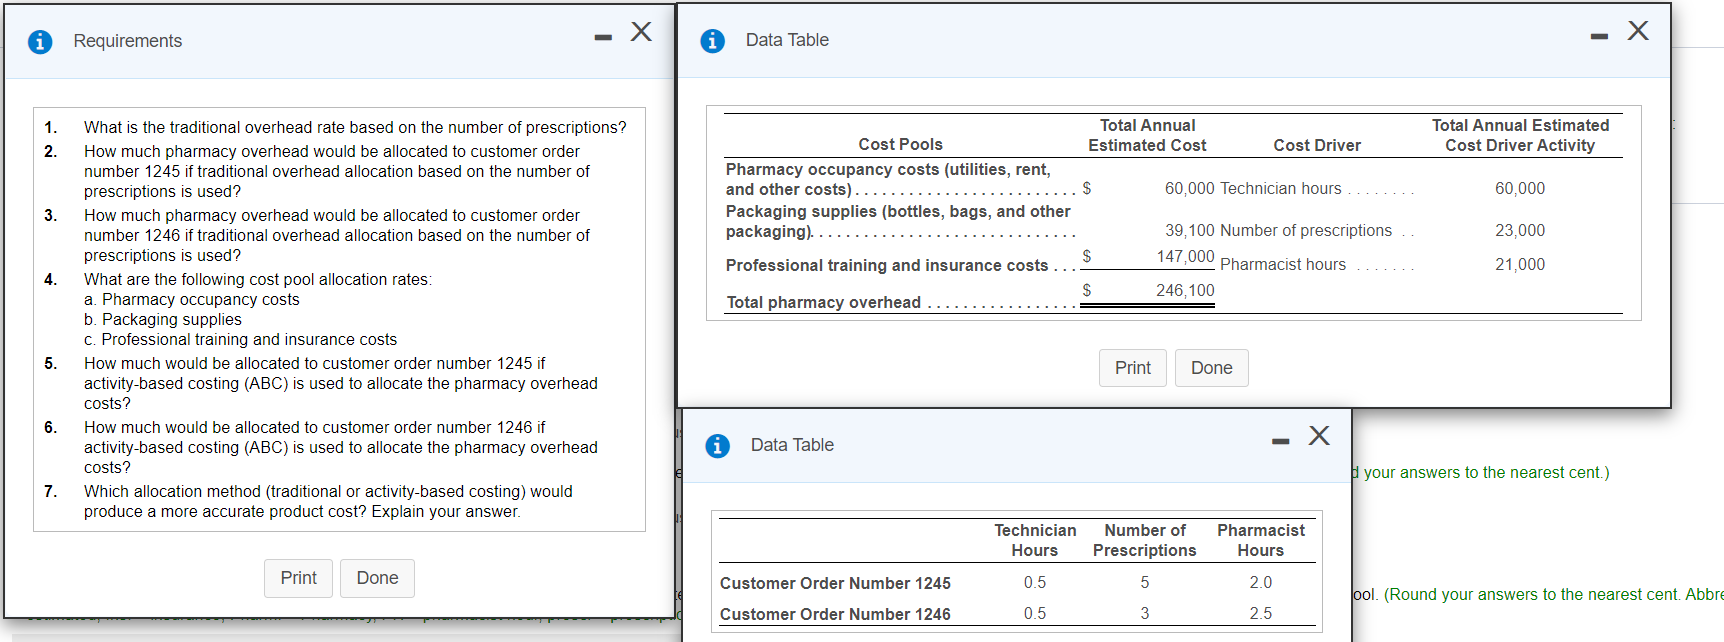Click the 'Total pharmacy overhead' row label

tap(823, 302)
